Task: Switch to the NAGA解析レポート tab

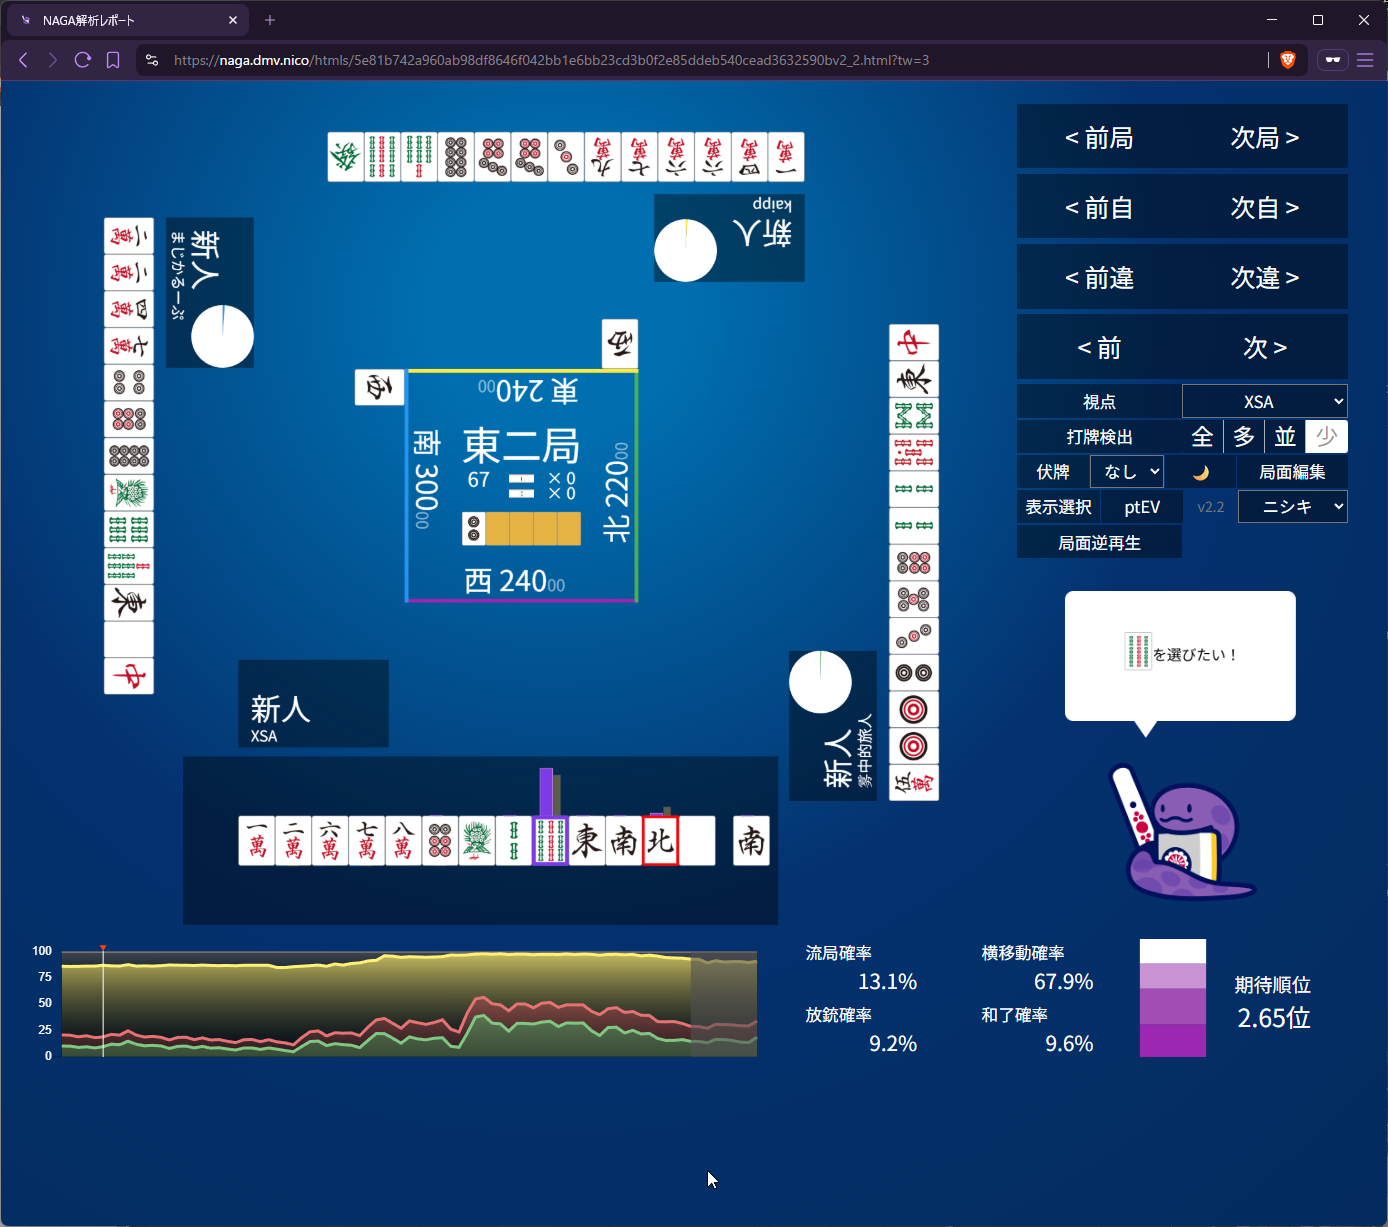Action: (x=125, y=20)
